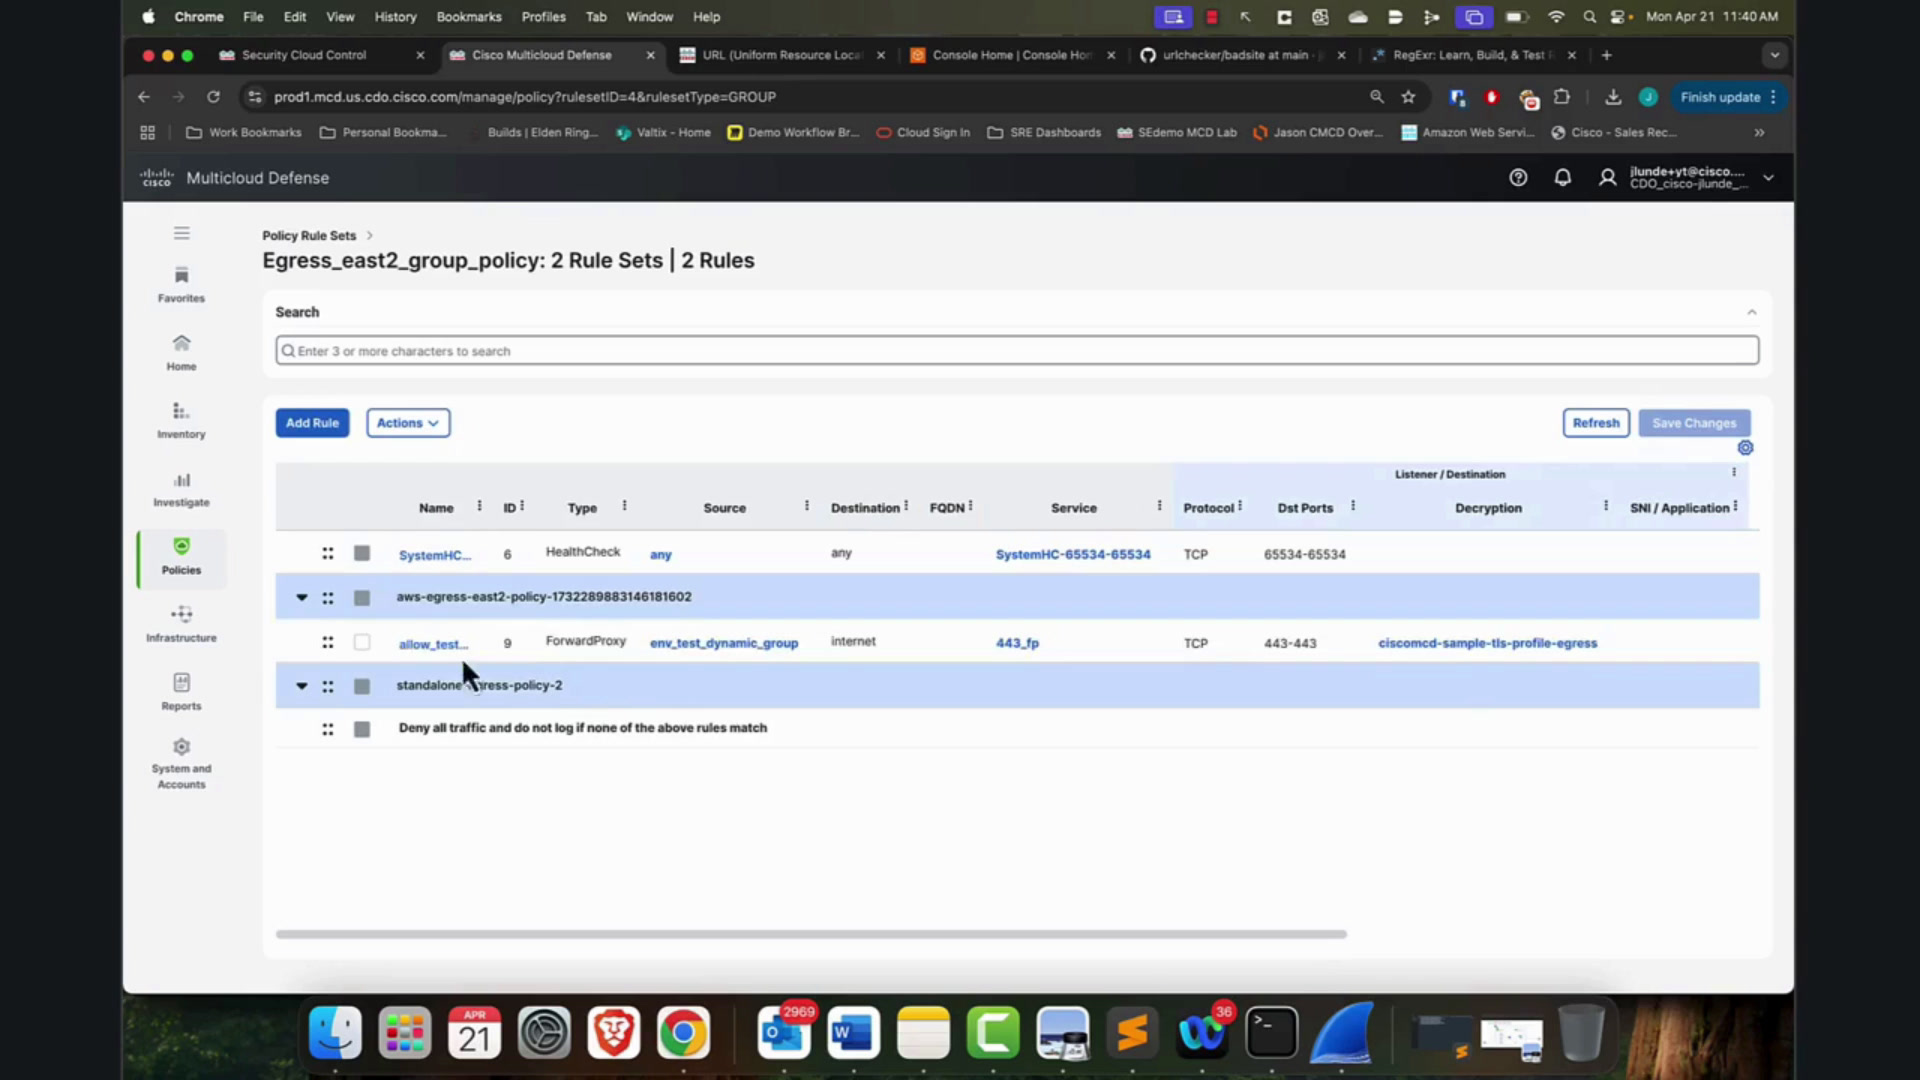1920x1080 pixels.
Task: Click drag handle of allow_test rule row
Action: (328, 642)
